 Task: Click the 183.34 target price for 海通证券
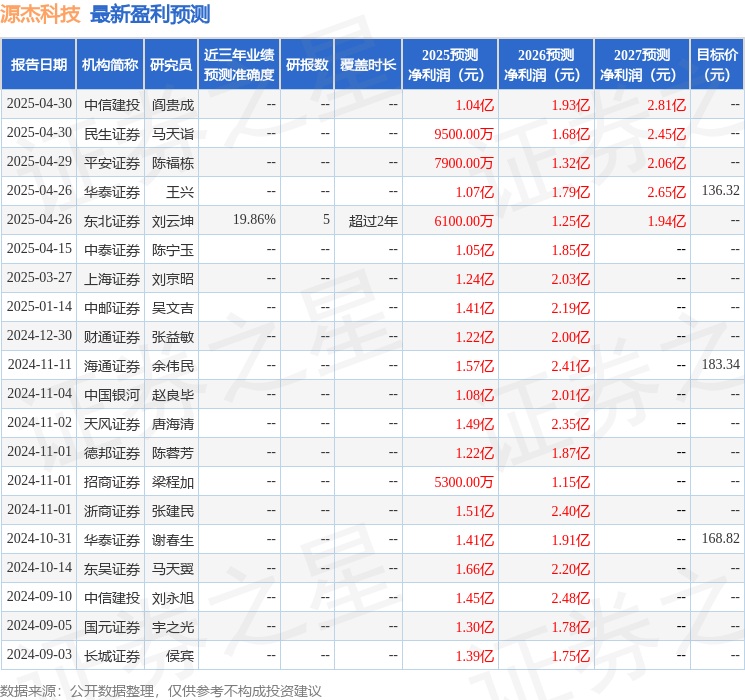pos(720,365)
